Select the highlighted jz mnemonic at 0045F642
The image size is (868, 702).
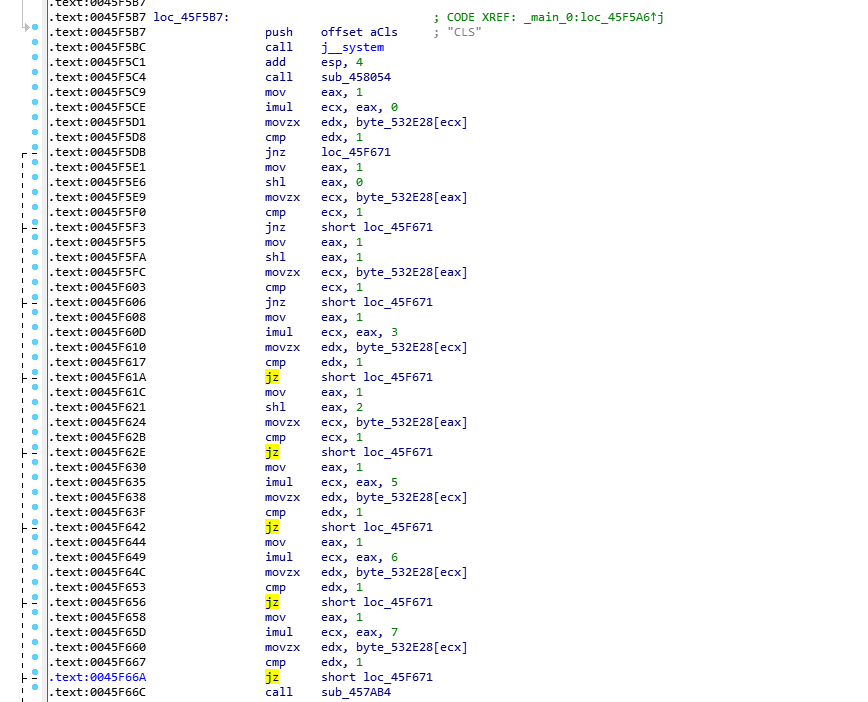(272, 527)
